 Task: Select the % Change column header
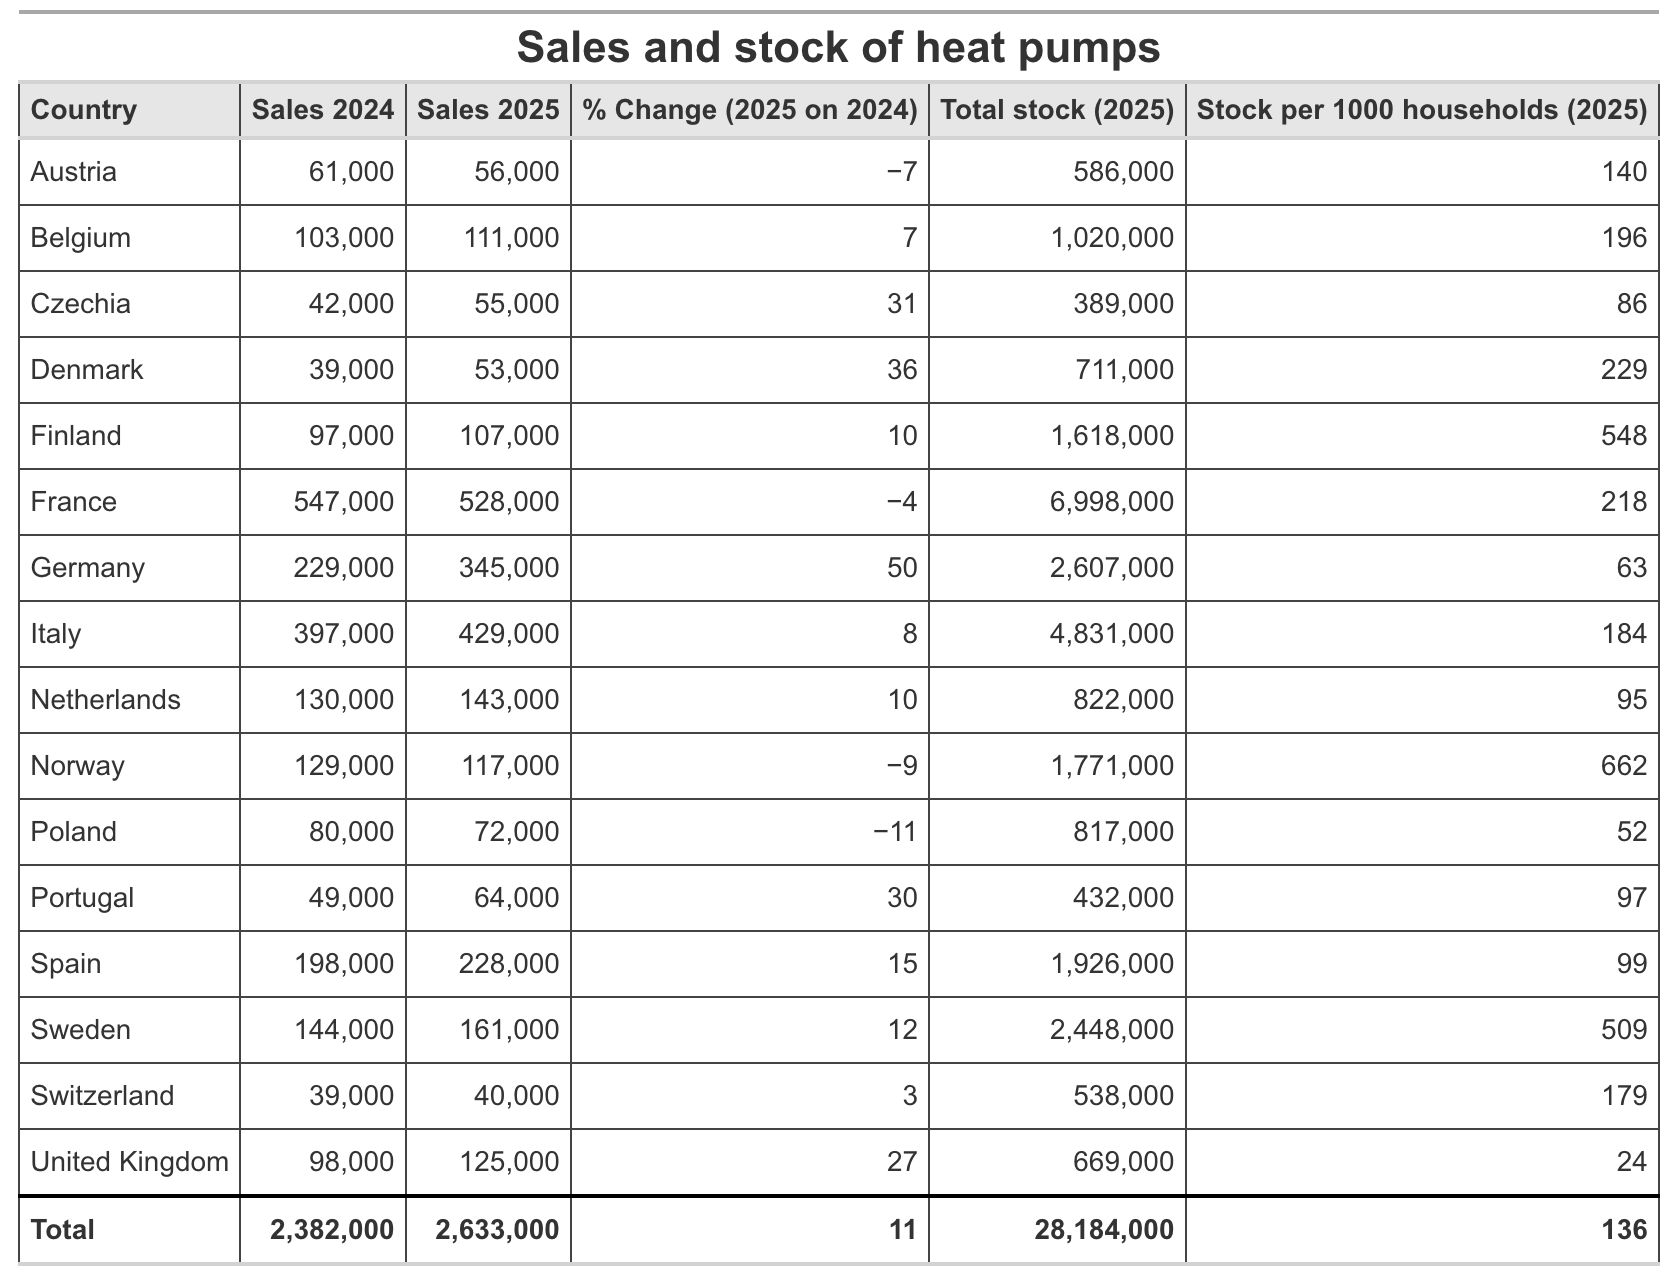click(749, 109)
